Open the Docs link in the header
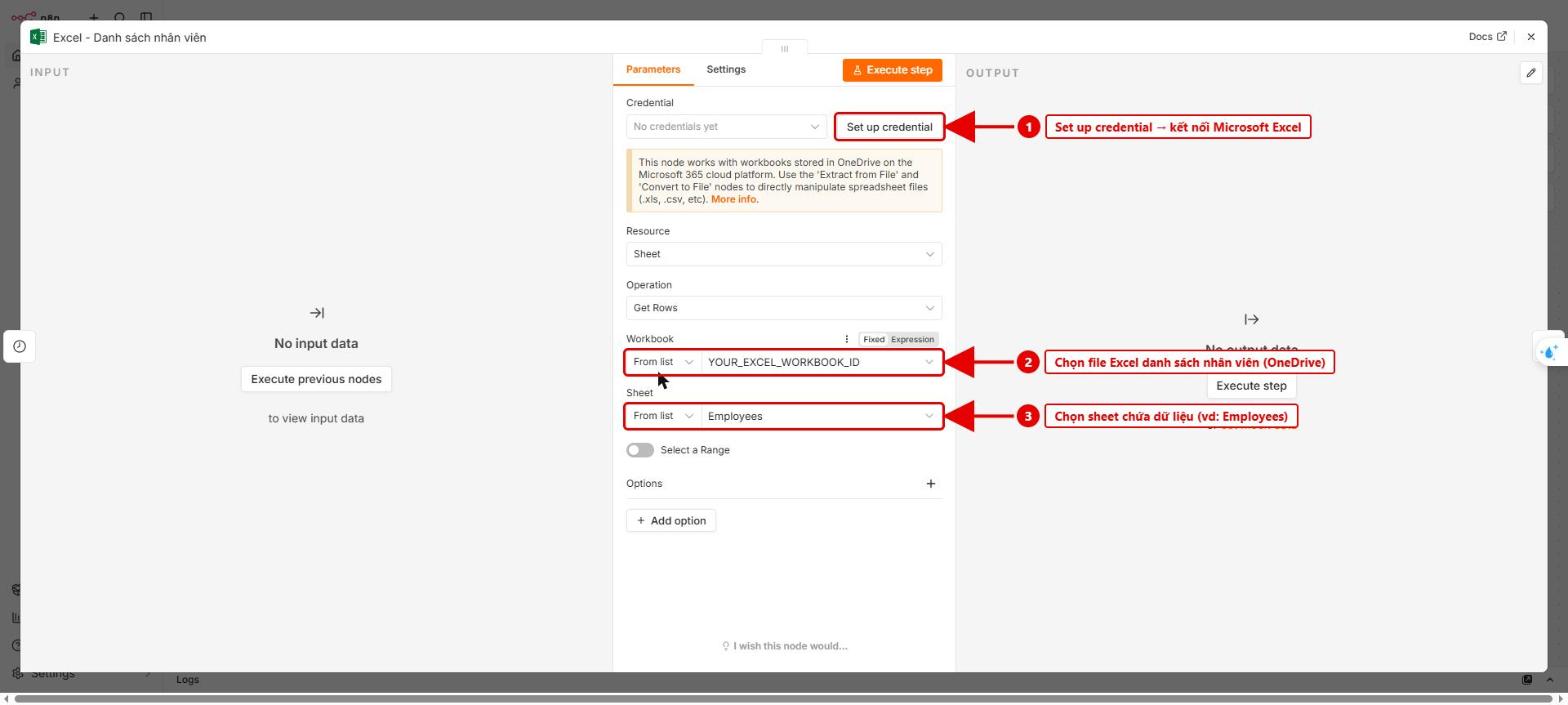The height and width of the screenshot is (705, 1568). (x=1487, y=37)
